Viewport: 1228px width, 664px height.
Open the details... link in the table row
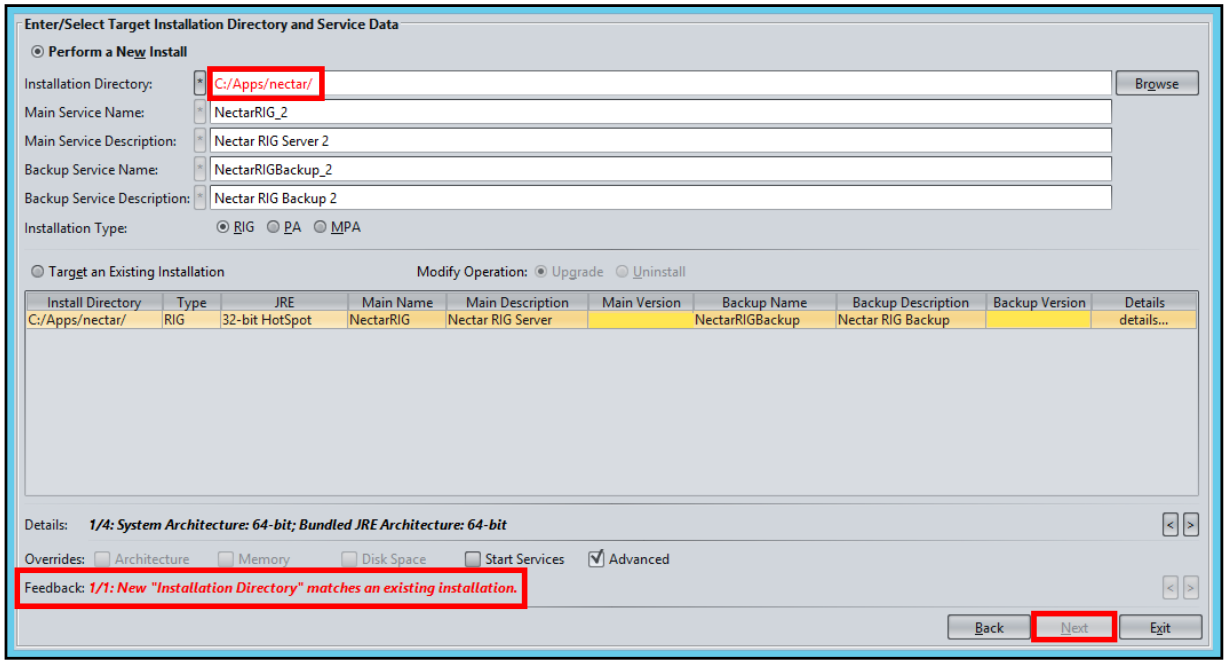1144,320
